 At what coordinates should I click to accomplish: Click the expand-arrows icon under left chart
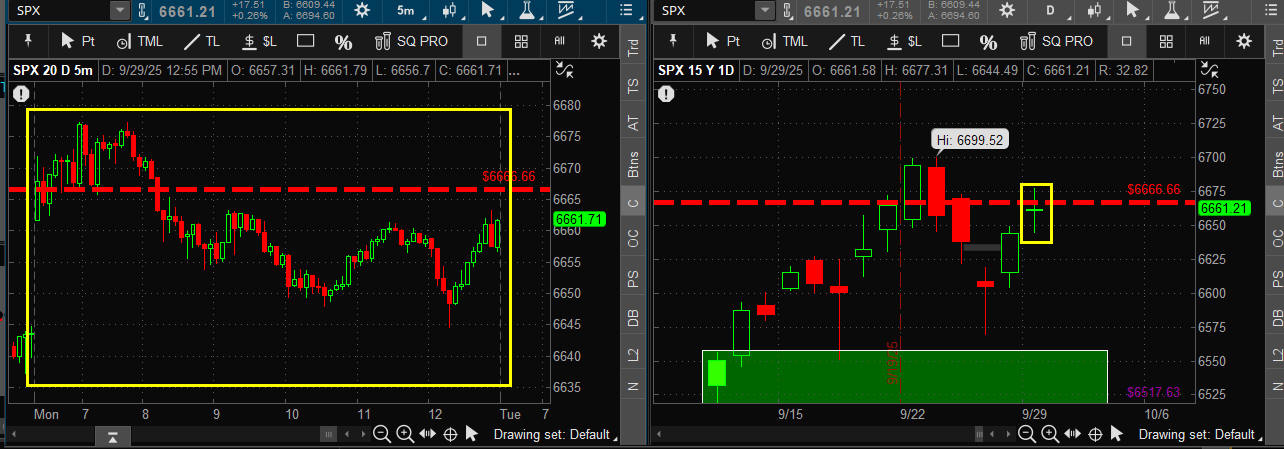(428, 434)
